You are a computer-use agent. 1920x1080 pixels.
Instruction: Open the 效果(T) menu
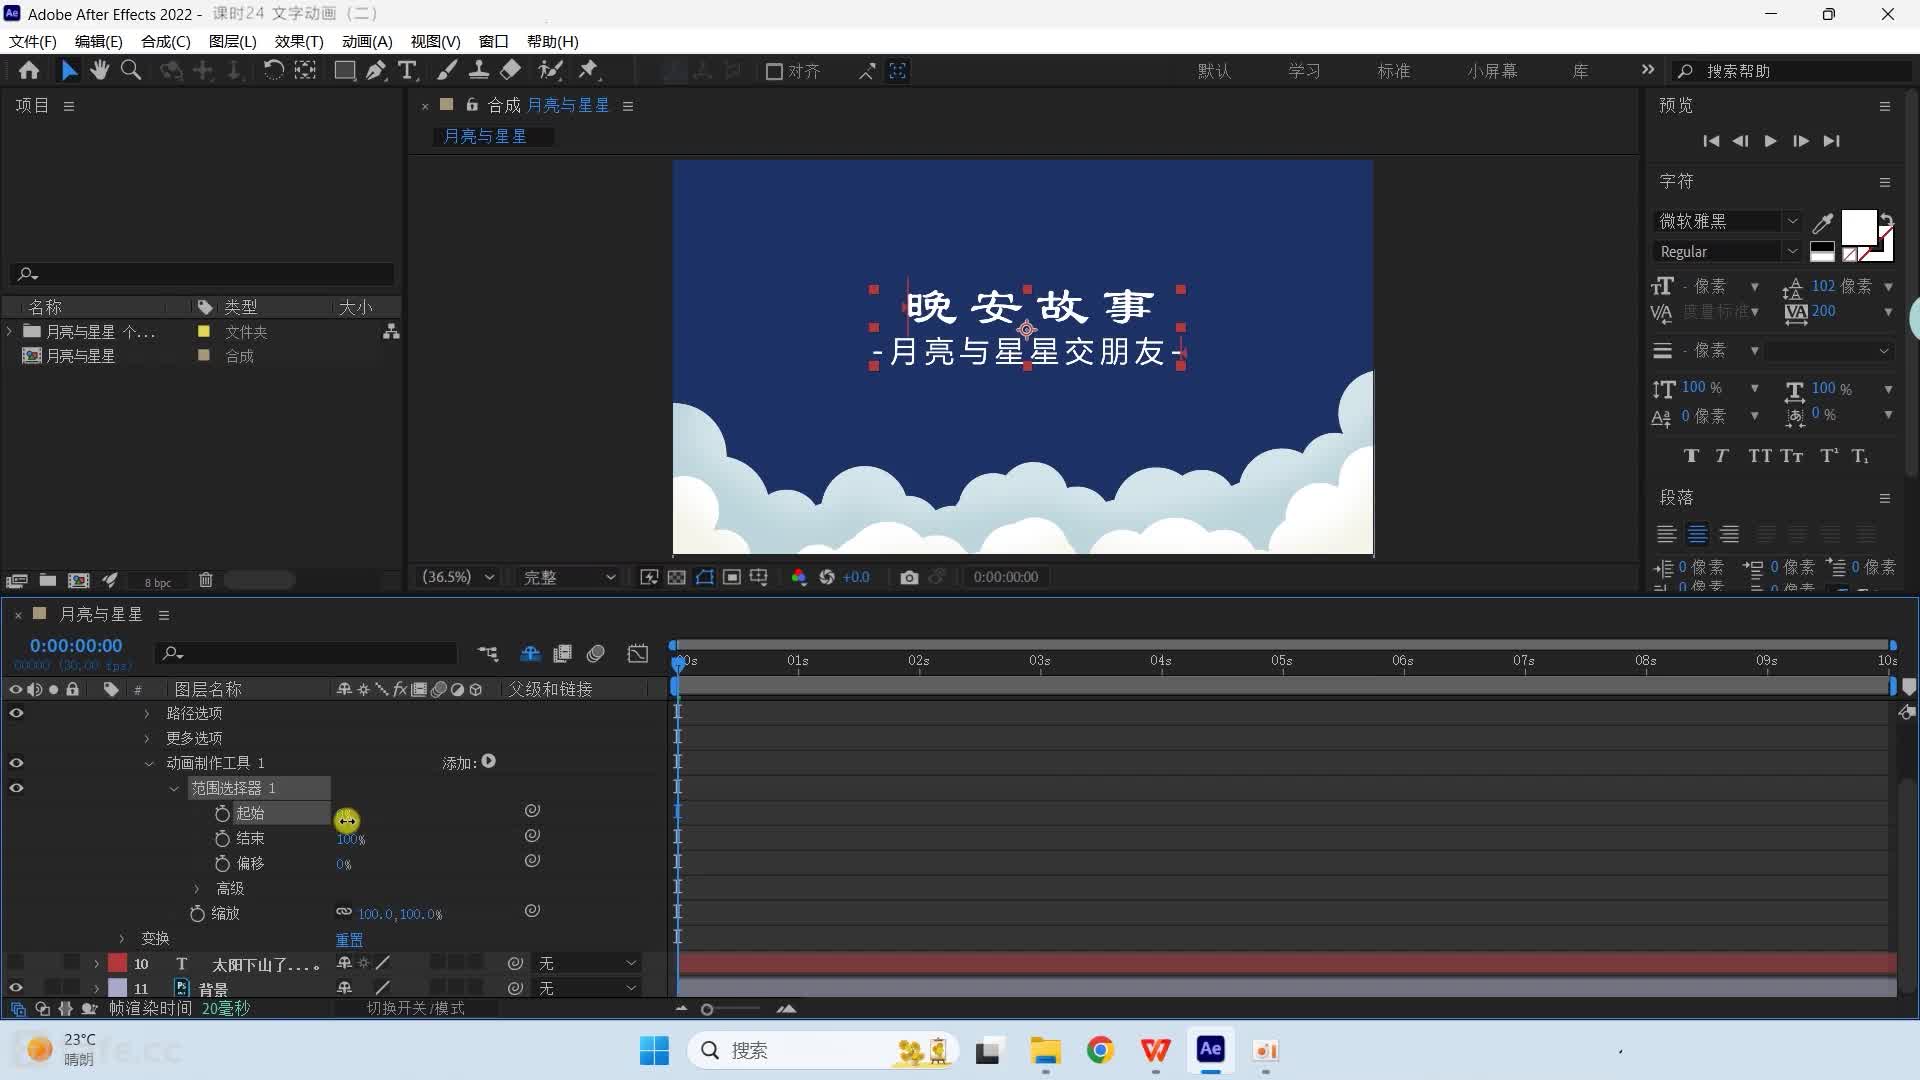coord(299,41)
